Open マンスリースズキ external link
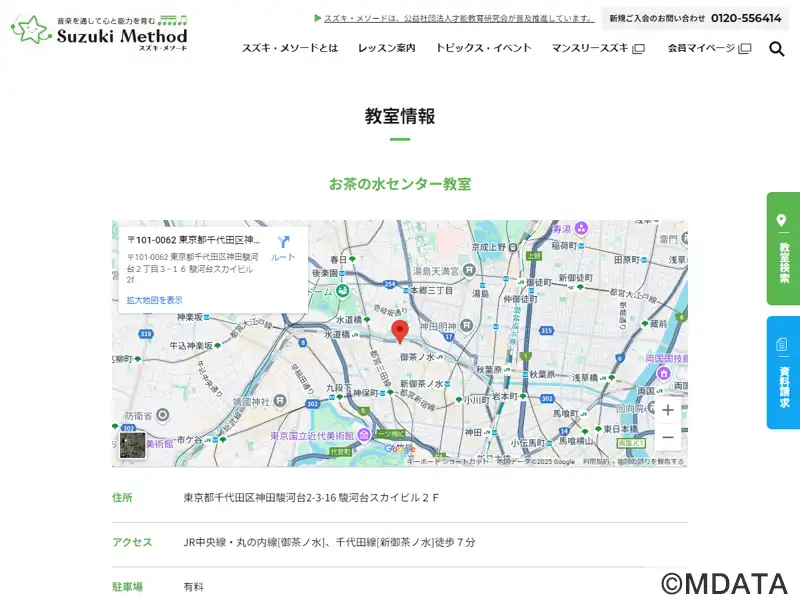This screenshot has height=600, width=800. click(x=598, y=48)
